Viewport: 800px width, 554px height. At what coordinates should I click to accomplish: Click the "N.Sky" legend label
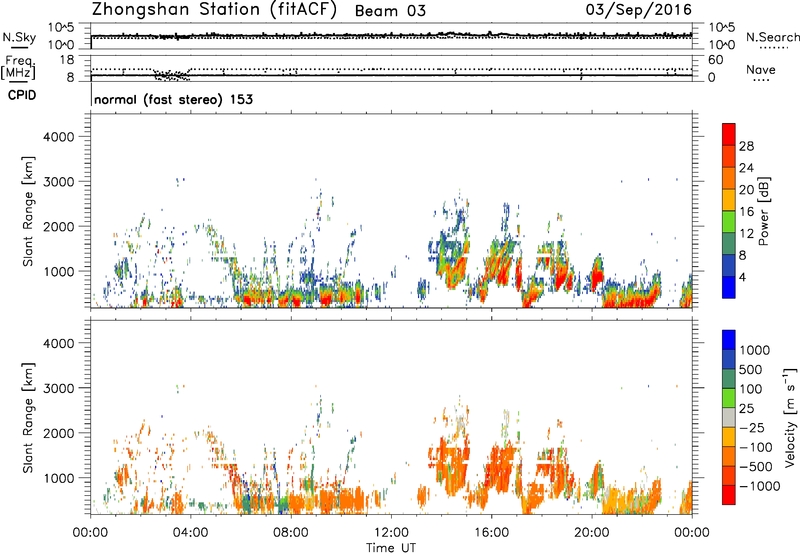click(19, 37)
